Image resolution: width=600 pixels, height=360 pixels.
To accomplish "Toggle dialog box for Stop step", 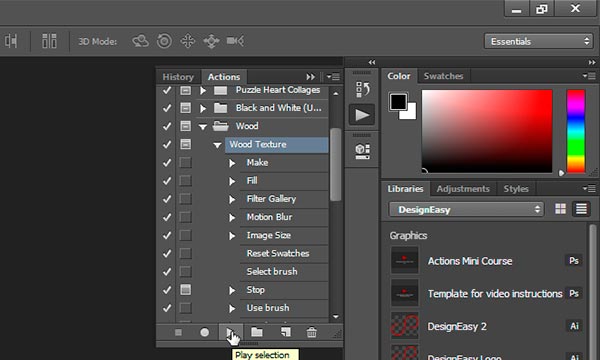I will click(x=186, y=290).
